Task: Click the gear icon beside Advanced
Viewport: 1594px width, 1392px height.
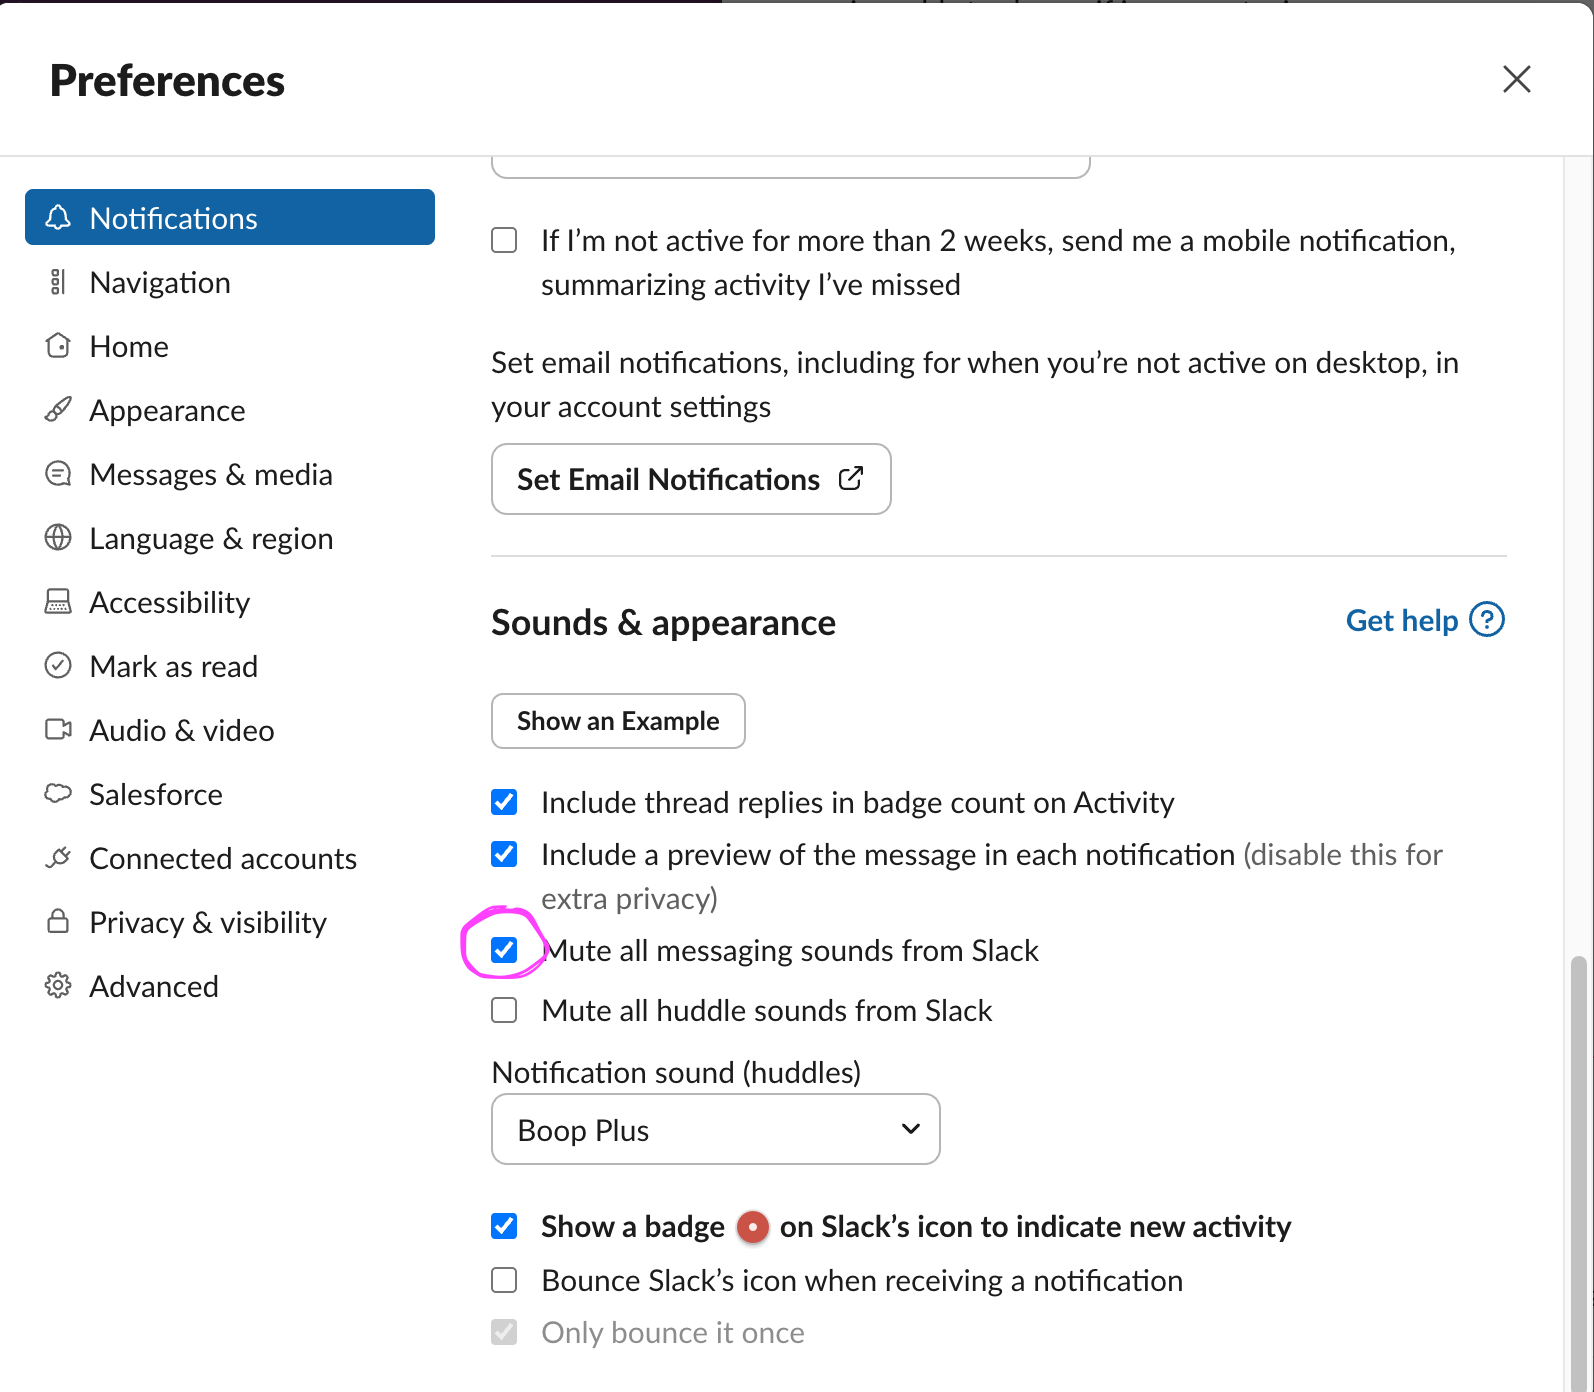Action: [x=58, y=986]
